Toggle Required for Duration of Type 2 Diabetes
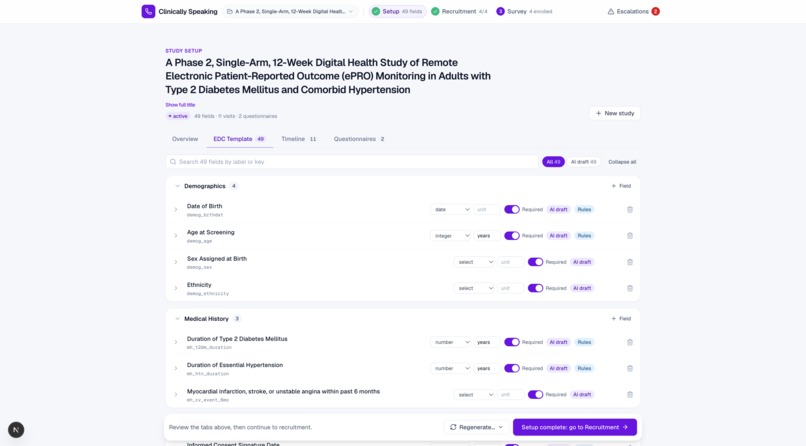 pyautogui.click(x=511, y=342)
